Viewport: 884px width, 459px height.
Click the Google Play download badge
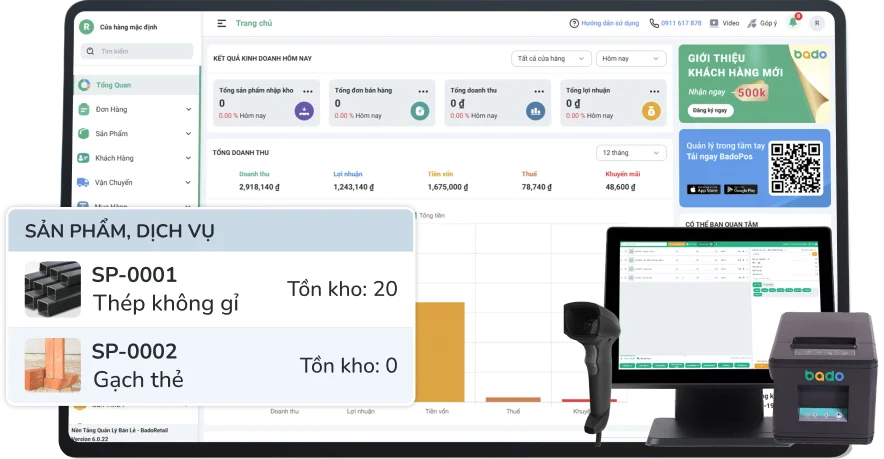click(x=741, y=189)
